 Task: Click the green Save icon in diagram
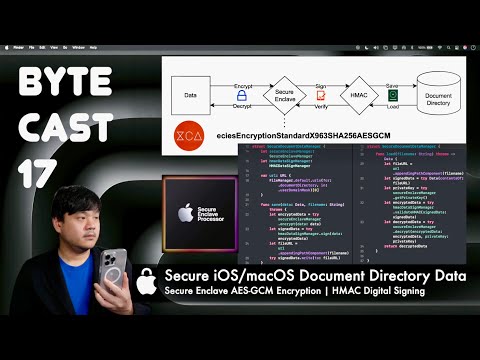[393, 96]
